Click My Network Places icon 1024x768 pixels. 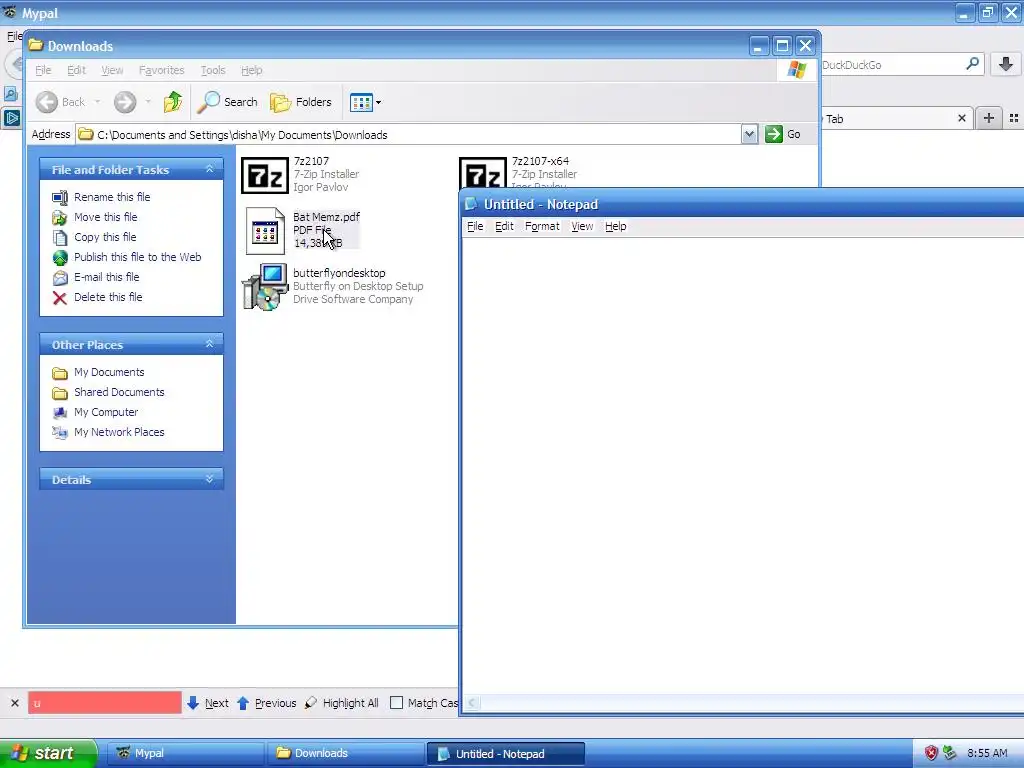[x=60, y=432]
